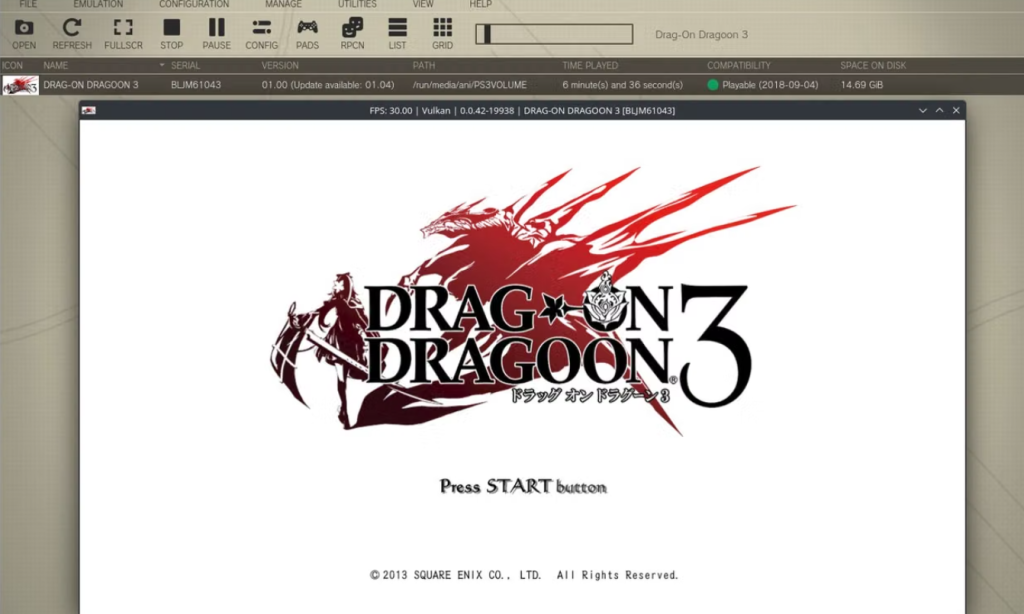
Task: Click the Icon column header
Action: click(12, 65)
